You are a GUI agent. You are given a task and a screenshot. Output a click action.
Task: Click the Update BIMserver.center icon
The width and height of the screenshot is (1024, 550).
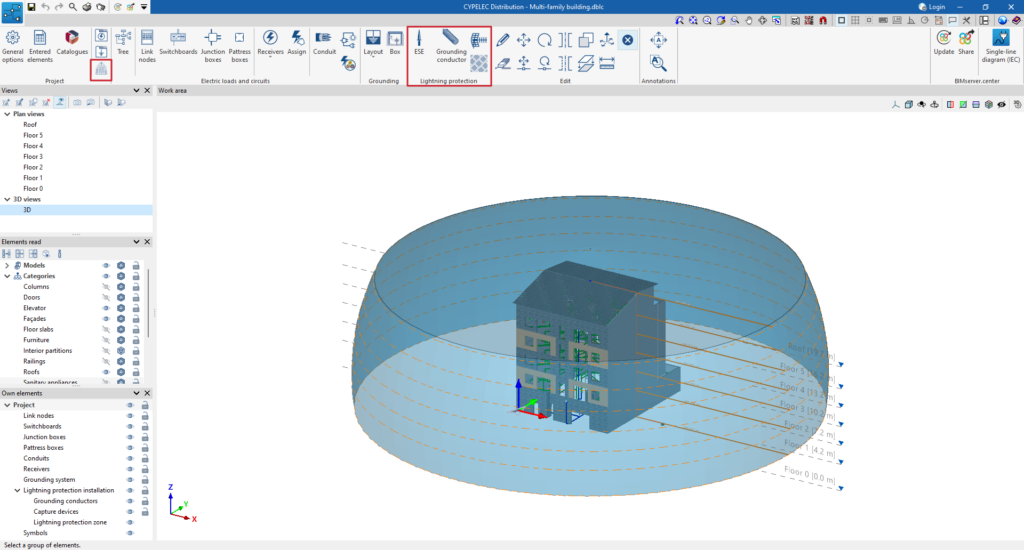click(943, 42)
